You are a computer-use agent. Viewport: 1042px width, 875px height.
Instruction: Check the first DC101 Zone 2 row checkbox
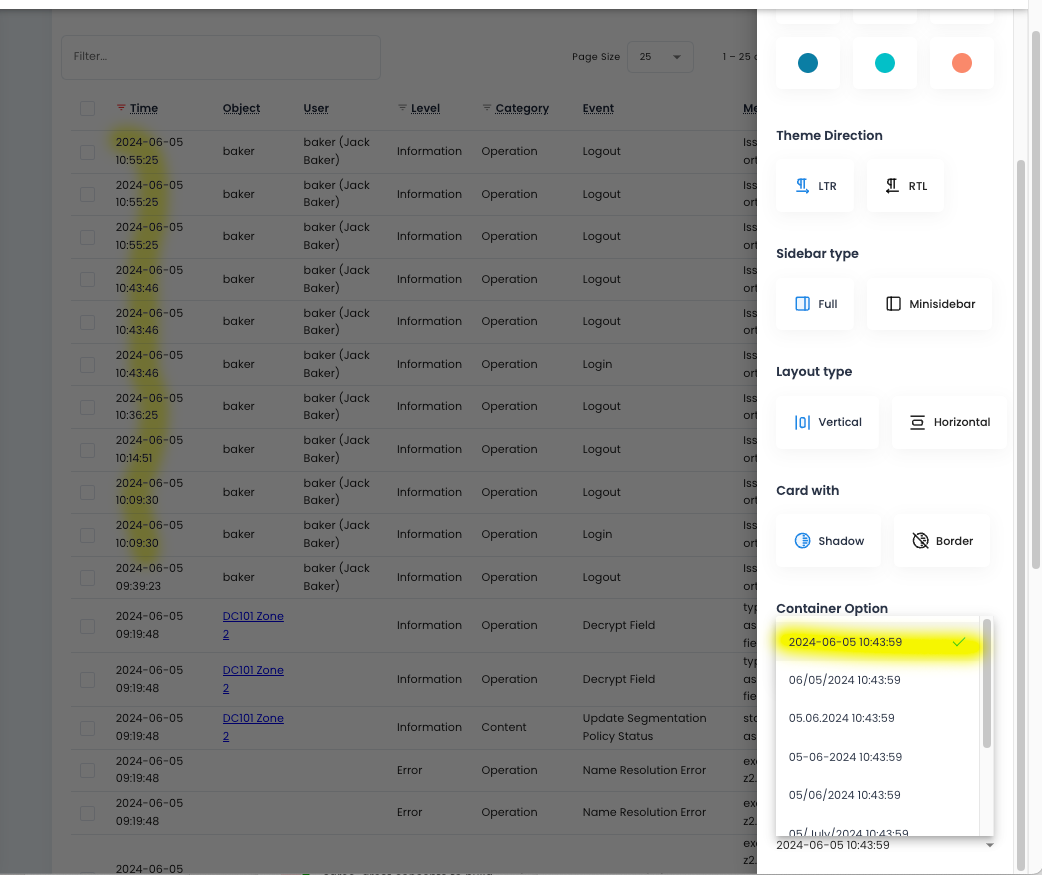88,626
